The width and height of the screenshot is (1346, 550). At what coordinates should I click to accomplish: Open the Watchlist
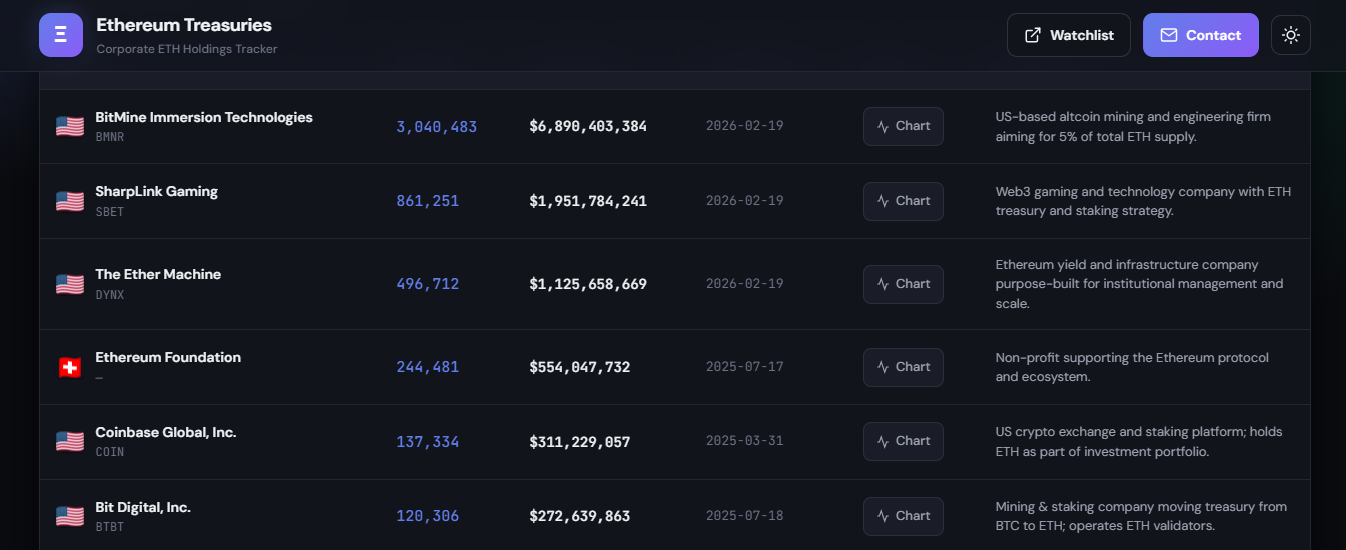1068,35
